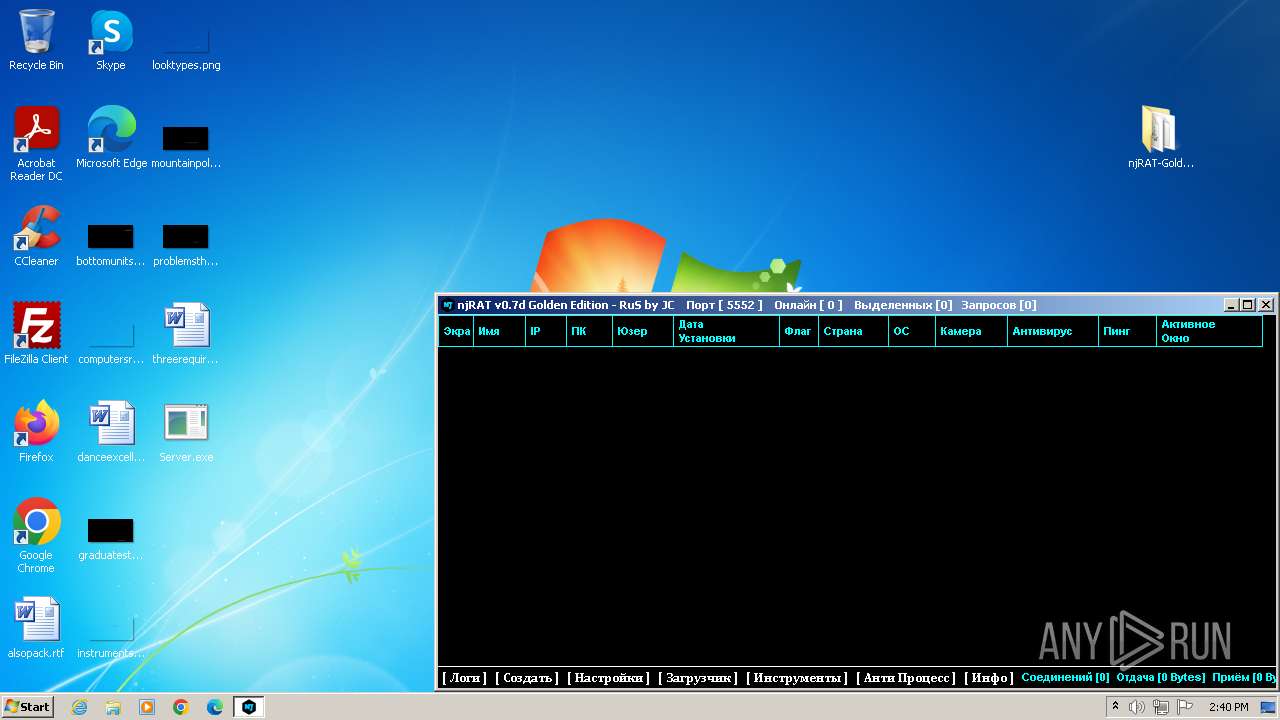Select the alsopack.rtf document
1280x720 pixels.
pos(36,628)
